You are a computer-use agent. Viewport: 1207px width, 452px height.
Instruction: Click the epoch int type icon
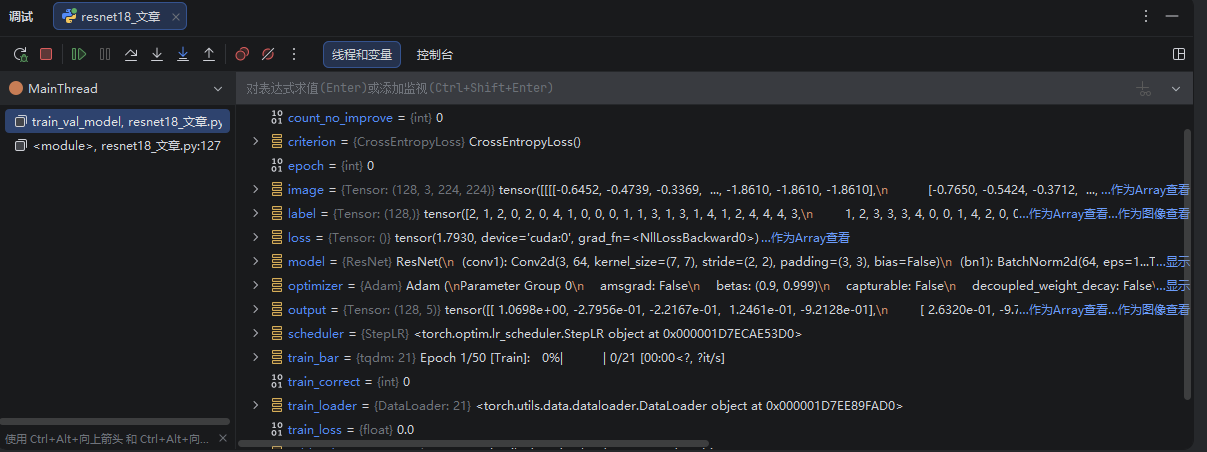tap(277, 165)
